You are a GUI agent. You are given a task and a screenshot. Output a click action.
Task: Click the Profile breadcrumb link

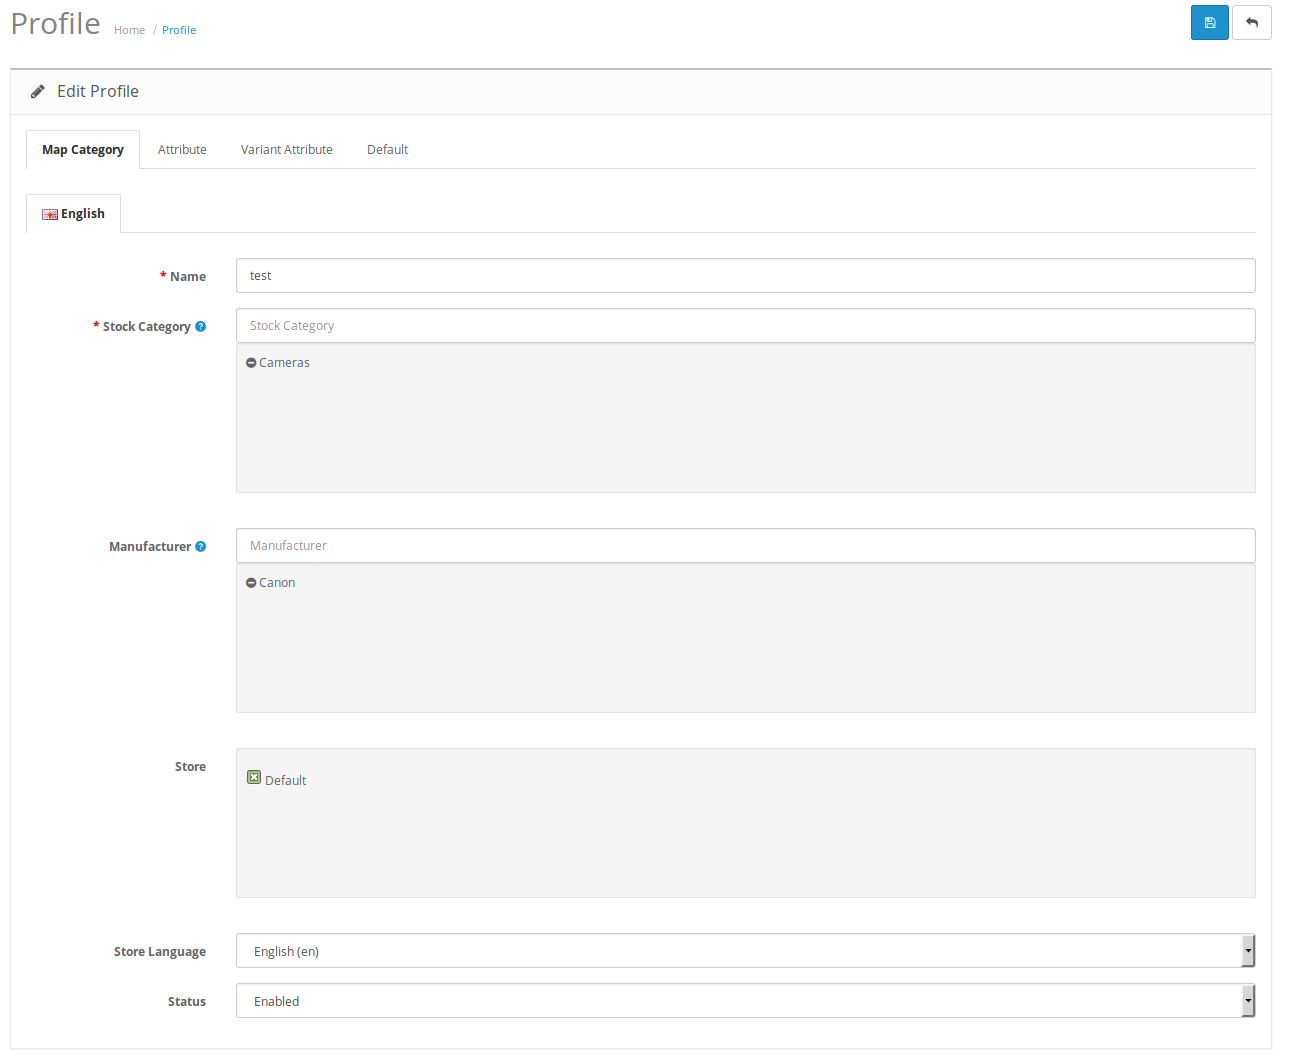[x=179, y=31]
